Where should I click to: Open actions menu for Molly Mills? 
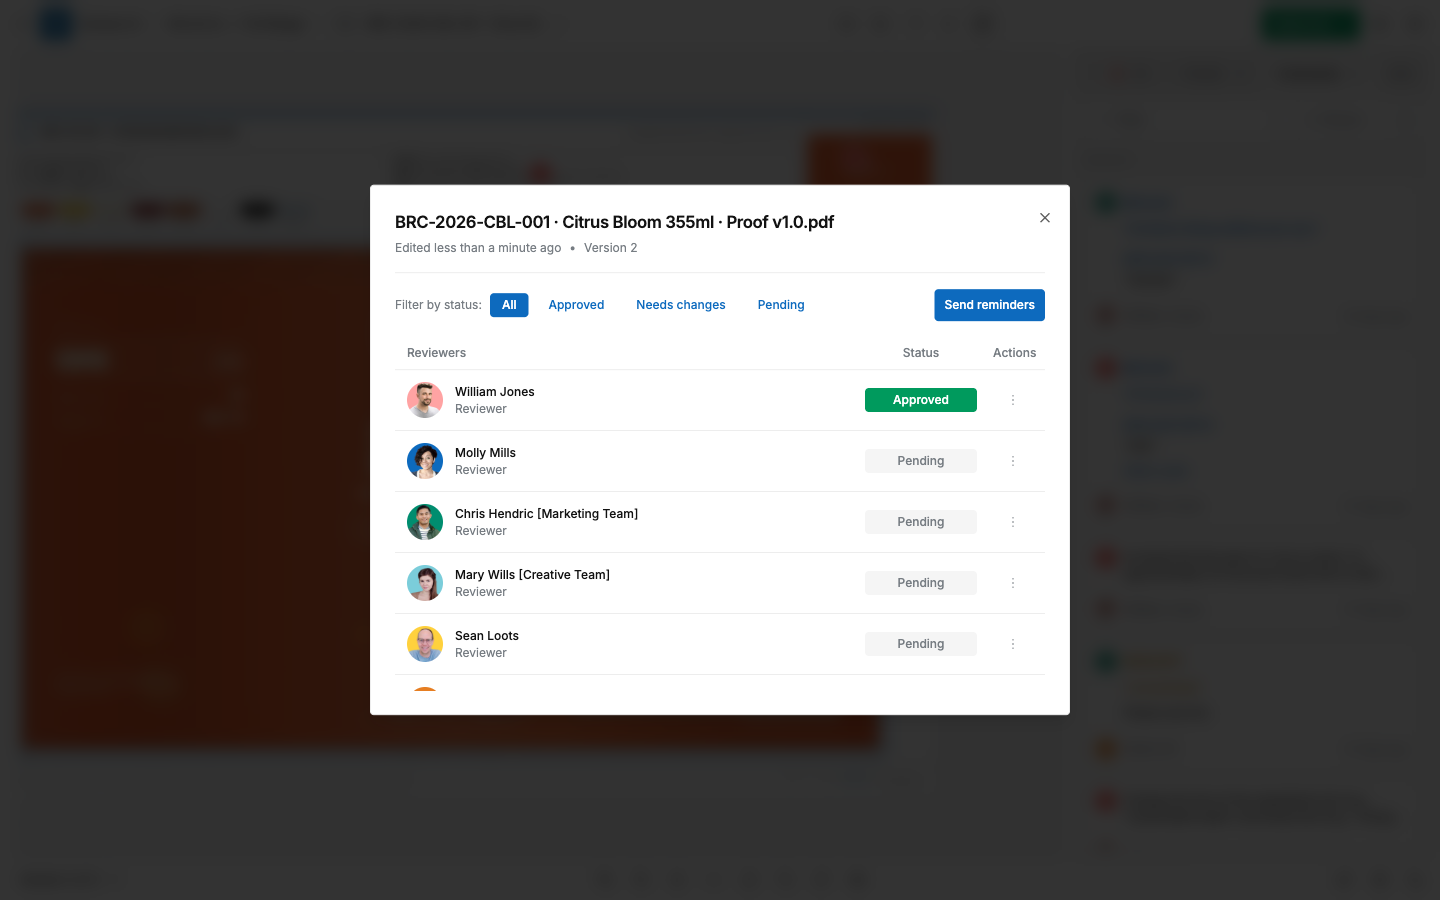pos(1013,461)
